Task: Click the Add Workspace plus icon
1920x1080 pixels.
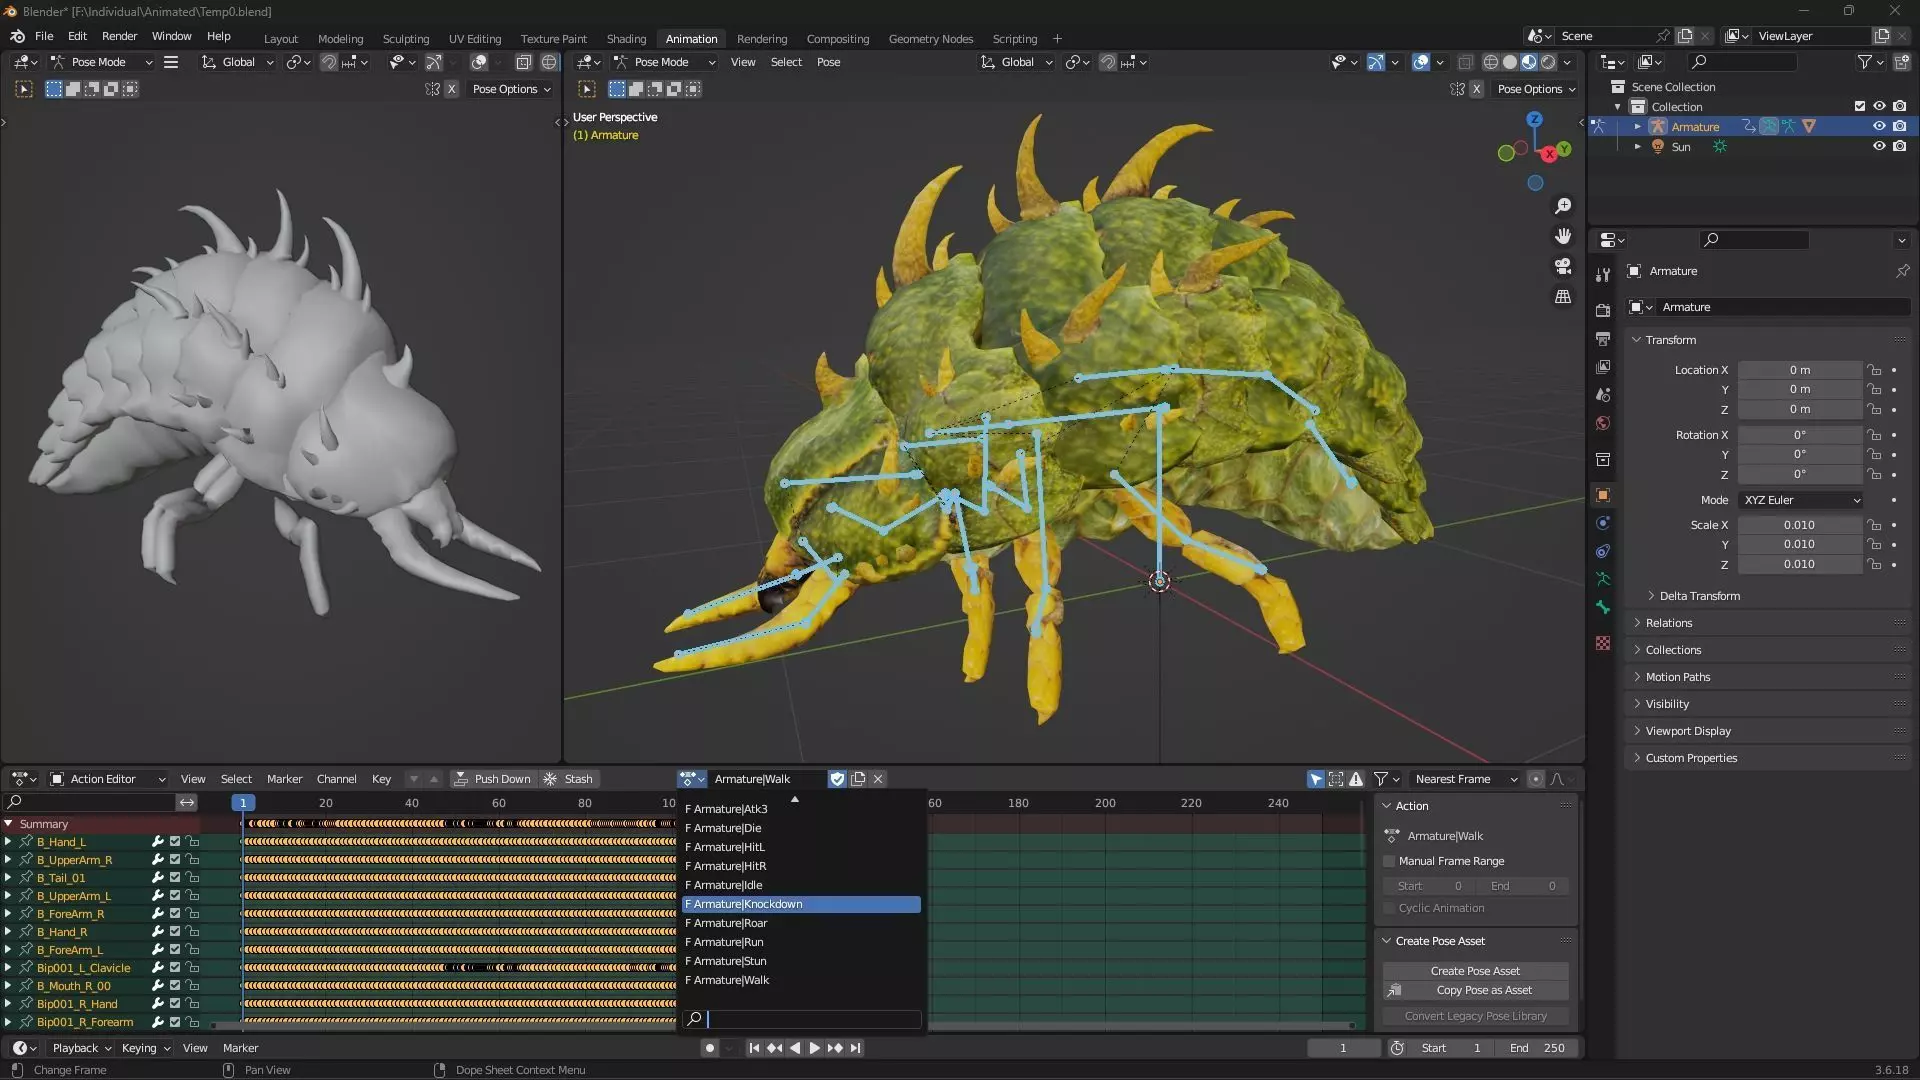Action: pos(1057,39)
